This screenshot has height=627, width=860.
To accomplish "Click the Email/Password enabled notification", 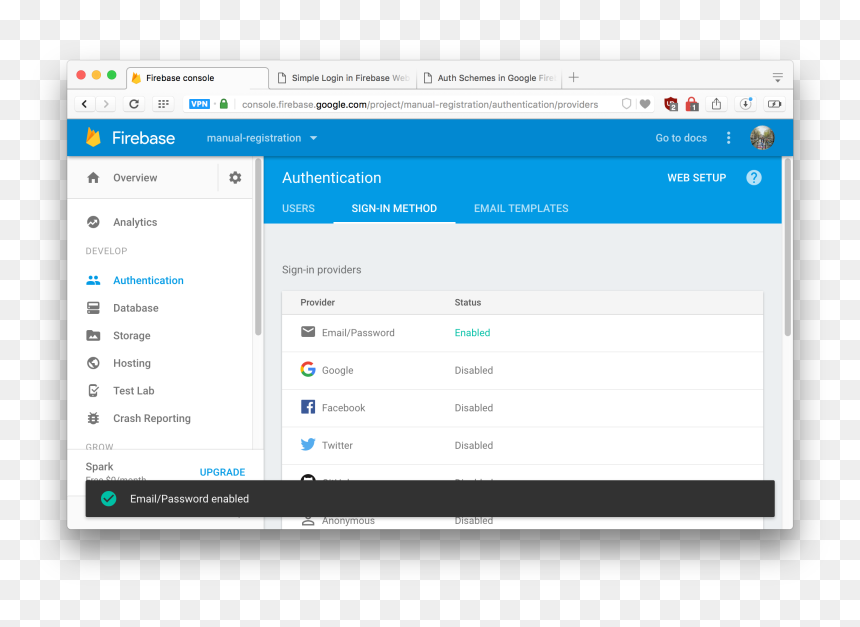I will (x=430, y=499).
